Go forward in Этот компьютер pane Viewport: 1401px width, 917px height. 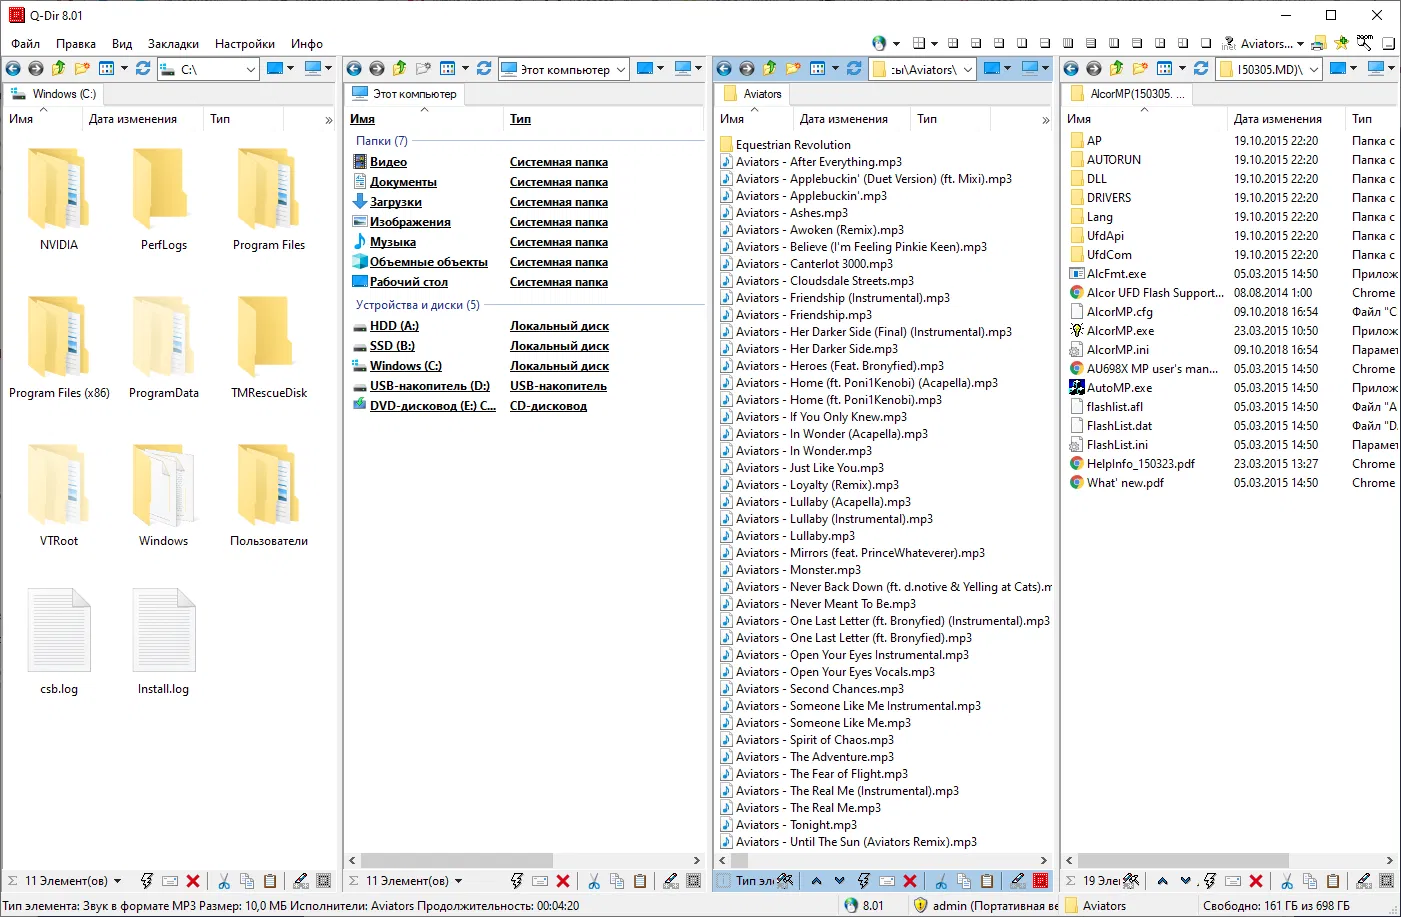pyautogui.click(x=377, y=69)
